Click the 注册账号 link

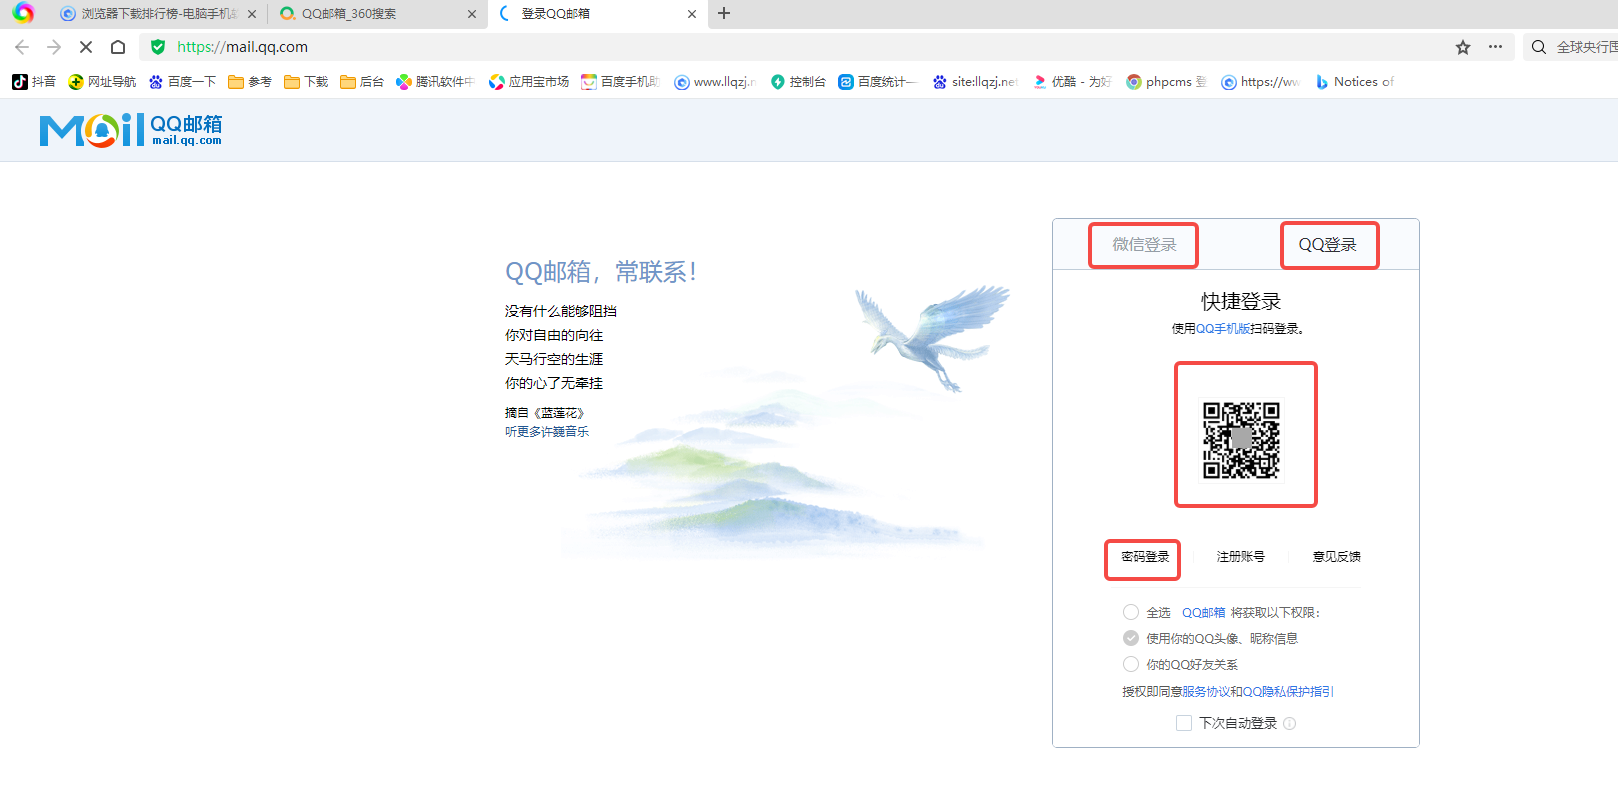click(1240, 557)
